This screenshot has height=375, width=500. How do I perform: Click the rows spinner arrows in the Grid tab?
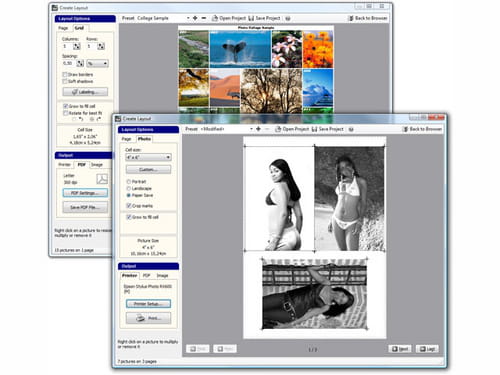point(101,46)
